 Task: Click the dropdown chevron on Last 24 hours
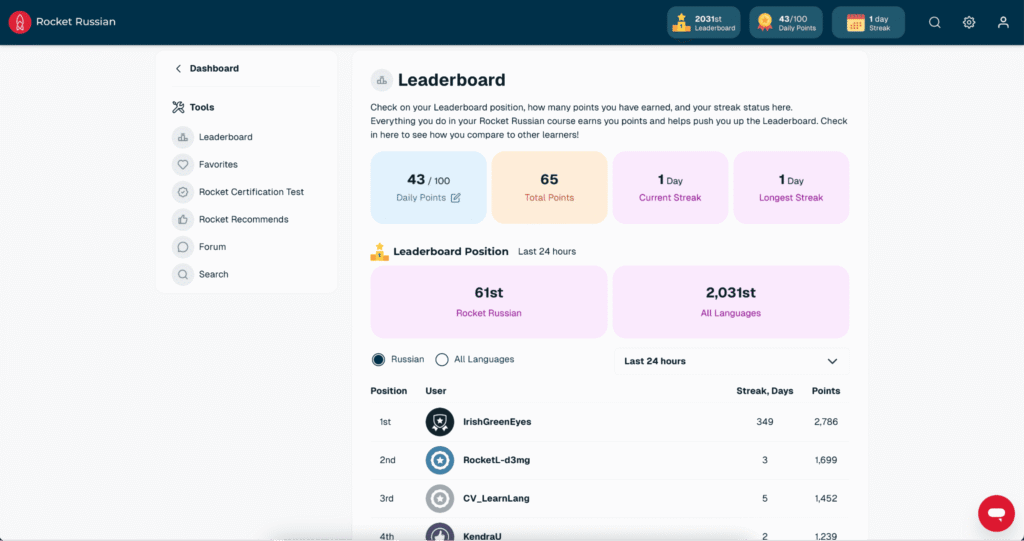tap(832, 361)
